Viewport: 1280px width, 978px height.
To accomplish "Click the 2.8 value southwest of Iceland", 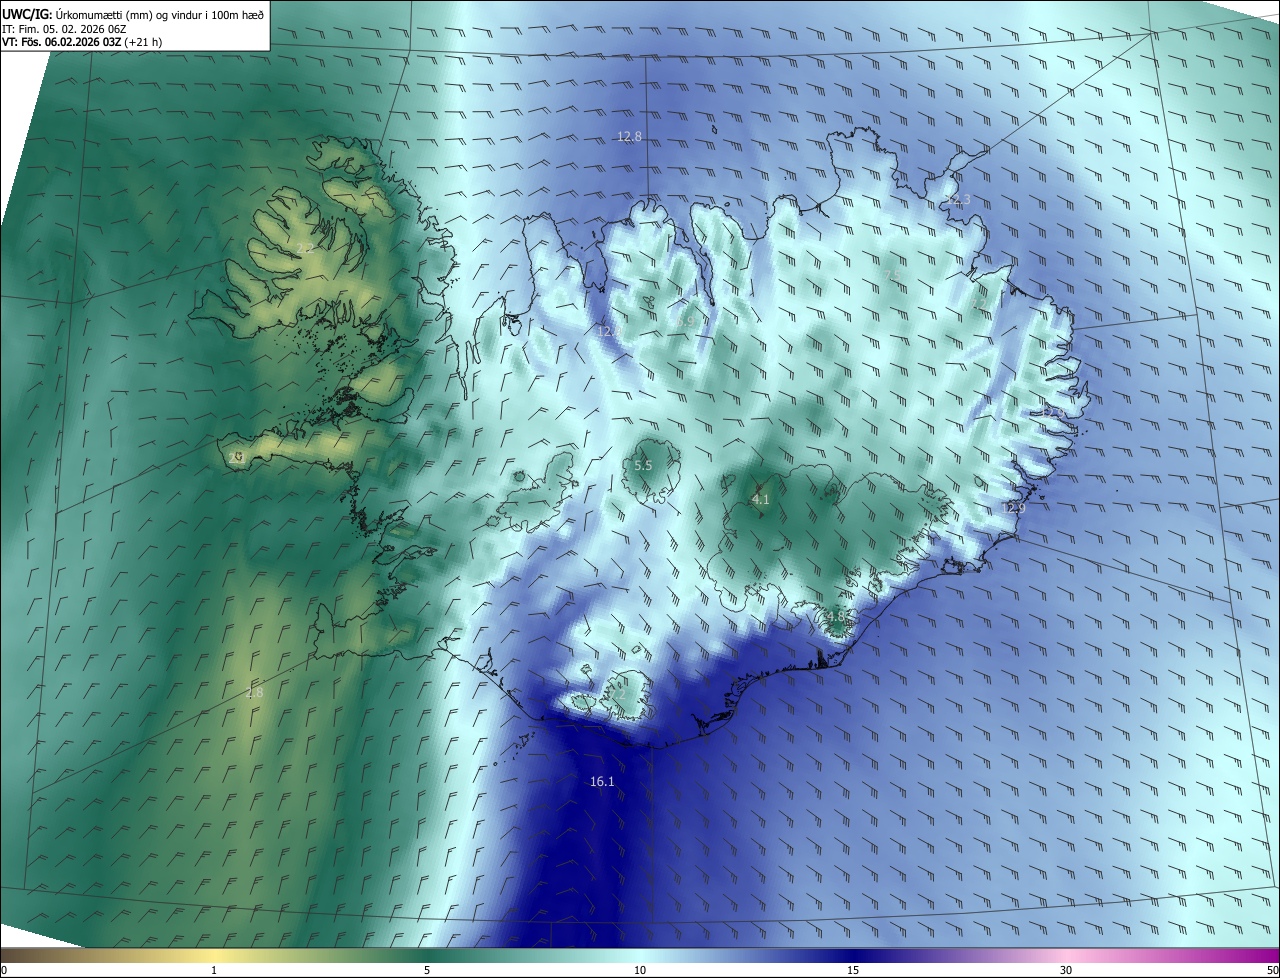I will pyautogui.click(x=254, y=693).
